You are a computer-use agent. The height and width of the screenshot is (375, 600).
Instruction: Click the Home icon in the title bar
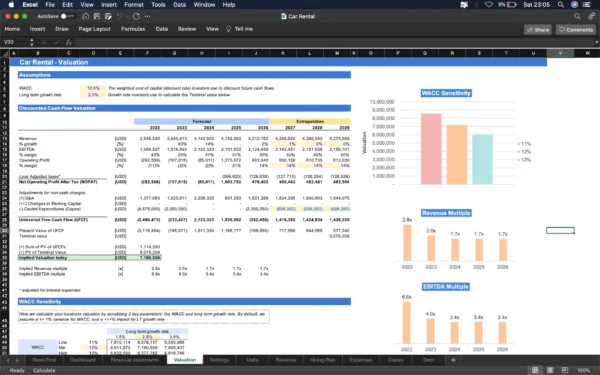[x=86, y=16]
